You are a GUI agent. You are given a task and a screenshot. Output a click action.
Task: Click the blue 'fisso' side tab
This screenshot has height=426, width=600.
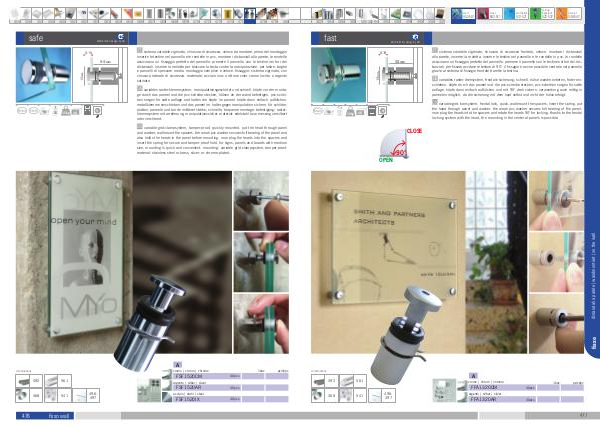[594, 342]
